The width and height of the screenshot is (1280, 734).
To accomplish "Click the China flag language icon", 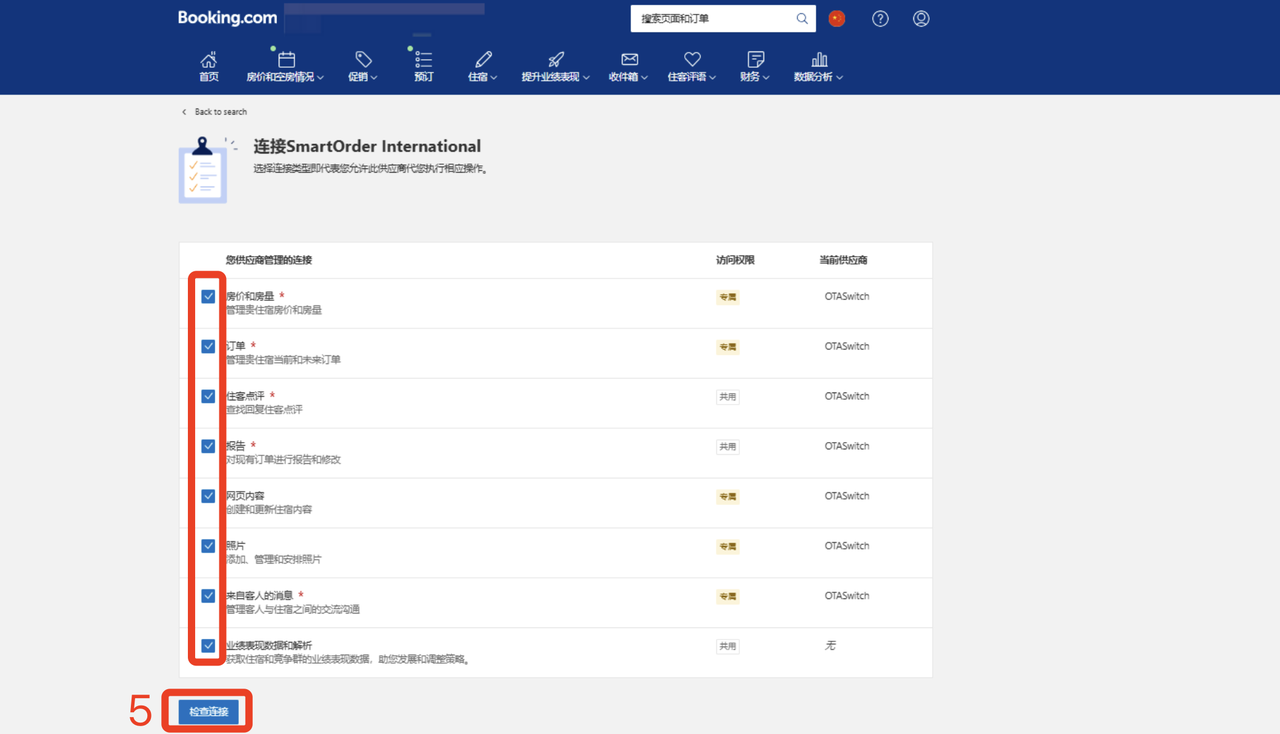I will coord(837,19).
